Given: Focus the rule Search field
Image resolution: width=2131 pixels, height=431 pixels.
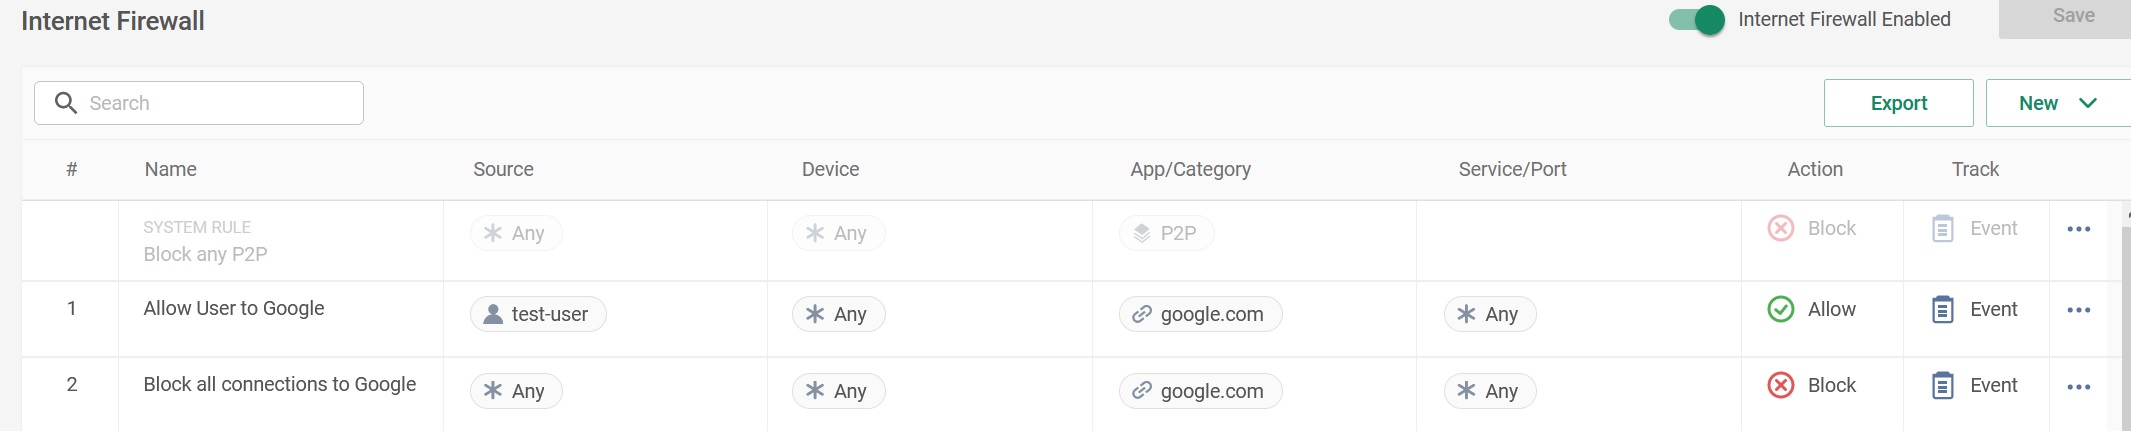Looking at the screenshot, I should (x=220, y=103).
